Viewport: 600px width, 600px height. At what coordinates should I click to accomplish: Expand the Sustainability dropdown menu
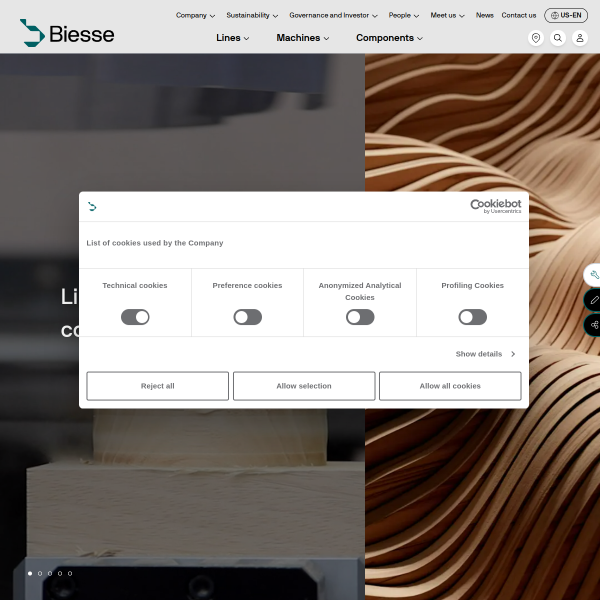[252, 15]
